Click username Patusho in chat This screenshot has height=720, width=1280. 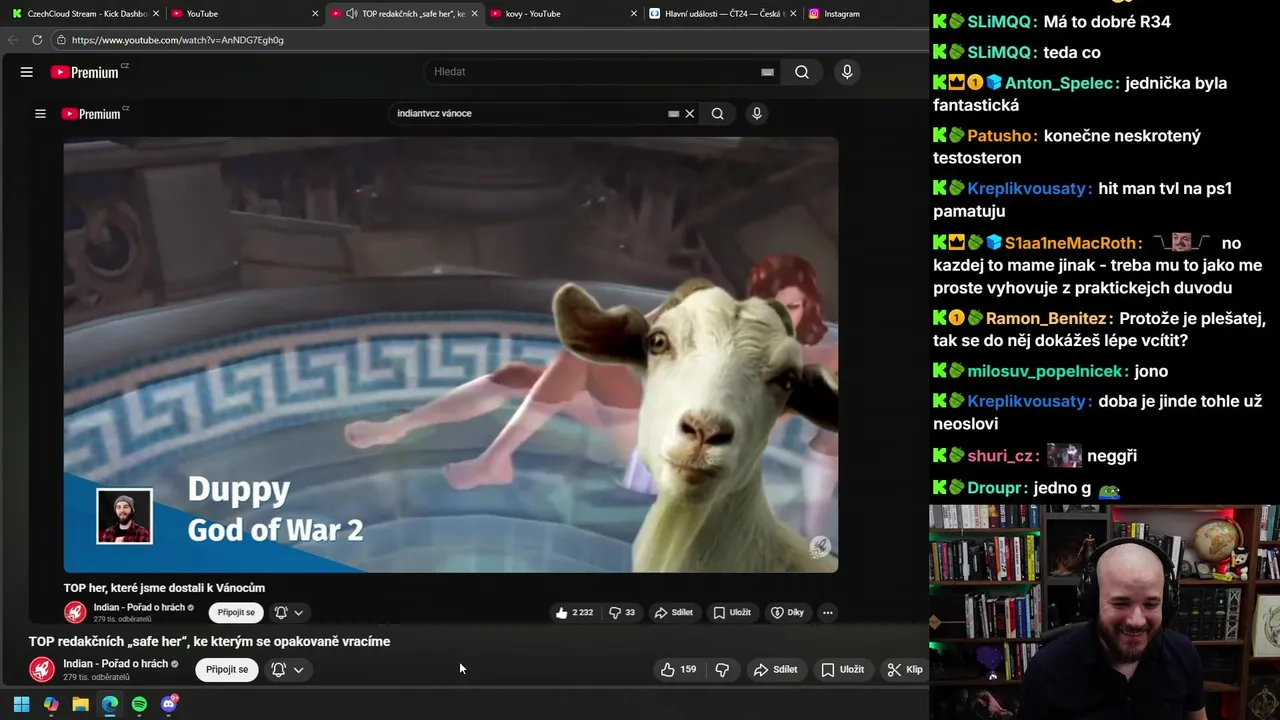(x=998, y=136)
